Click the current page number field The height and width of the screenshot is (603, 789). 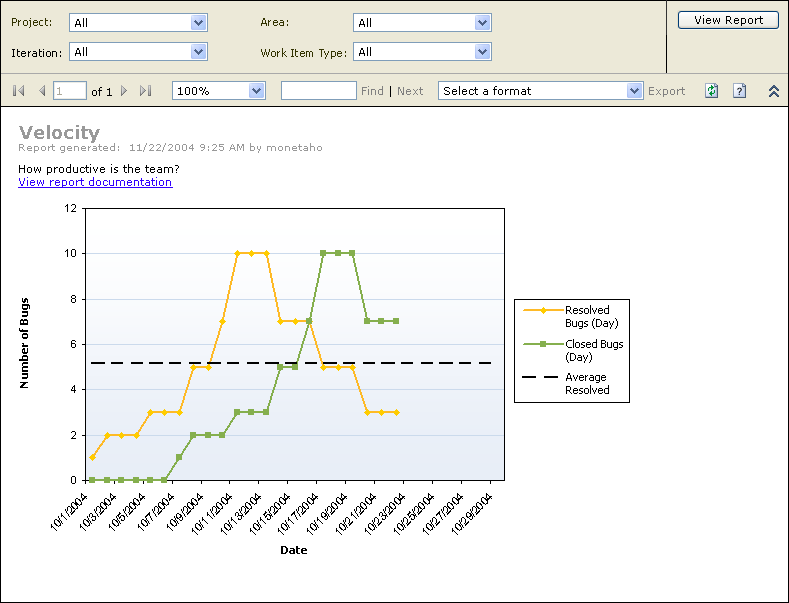70,91
